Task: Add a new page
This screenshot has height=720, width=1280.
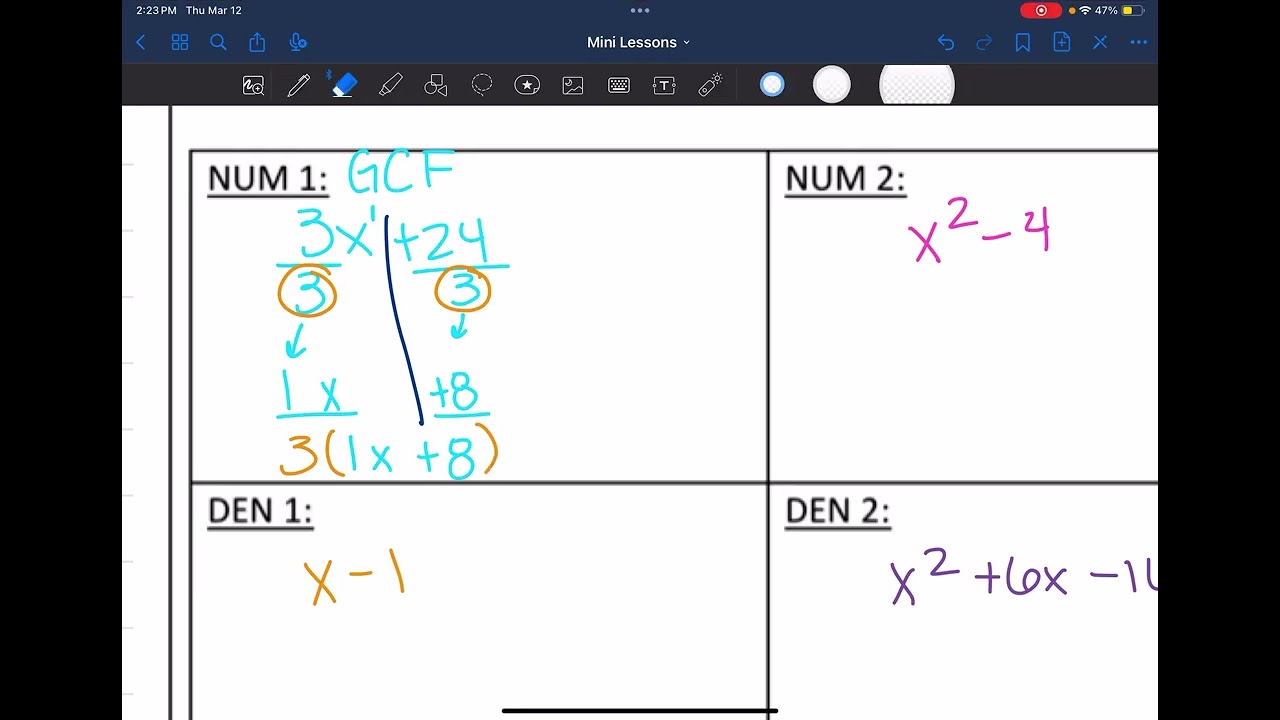Action: tap(1061, 42)
